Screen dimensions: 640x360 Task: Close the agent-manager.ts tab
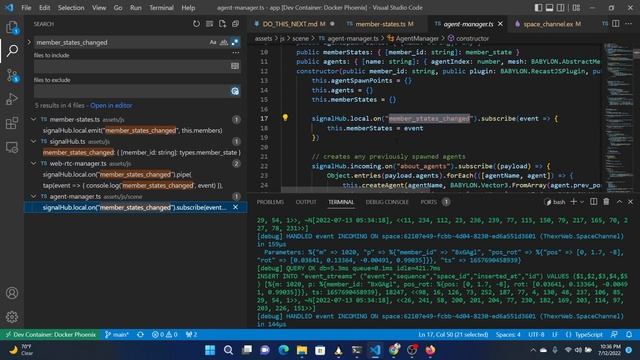click(500, 24)
